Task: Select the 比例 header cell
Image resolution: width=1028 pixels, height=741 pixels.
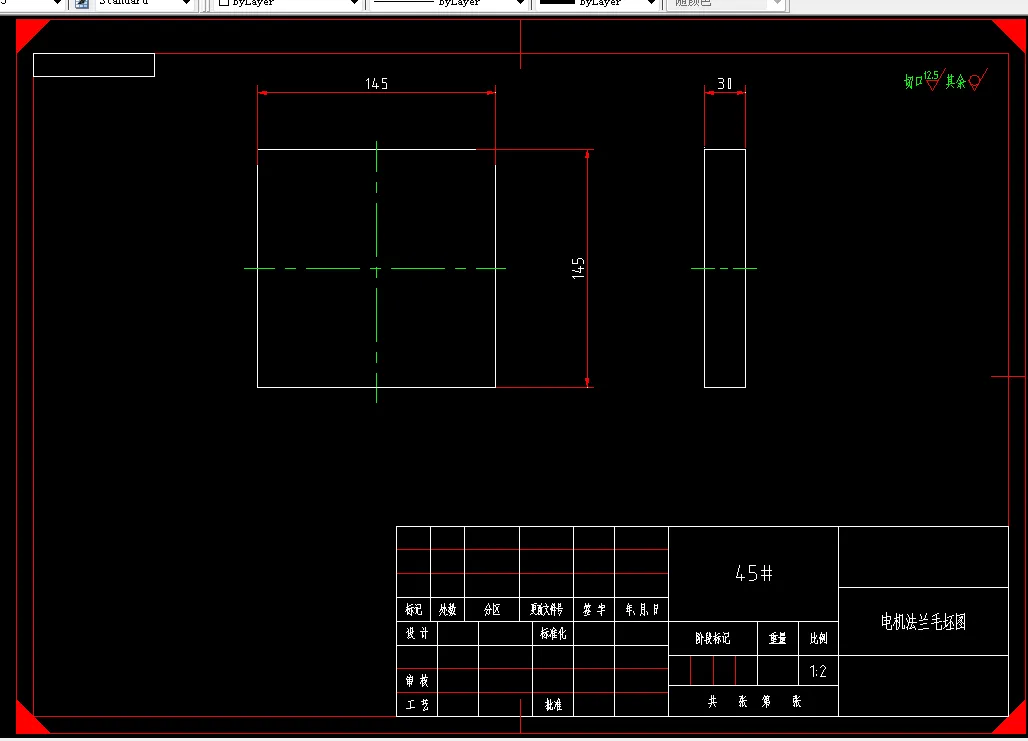Action: point(818,638)
